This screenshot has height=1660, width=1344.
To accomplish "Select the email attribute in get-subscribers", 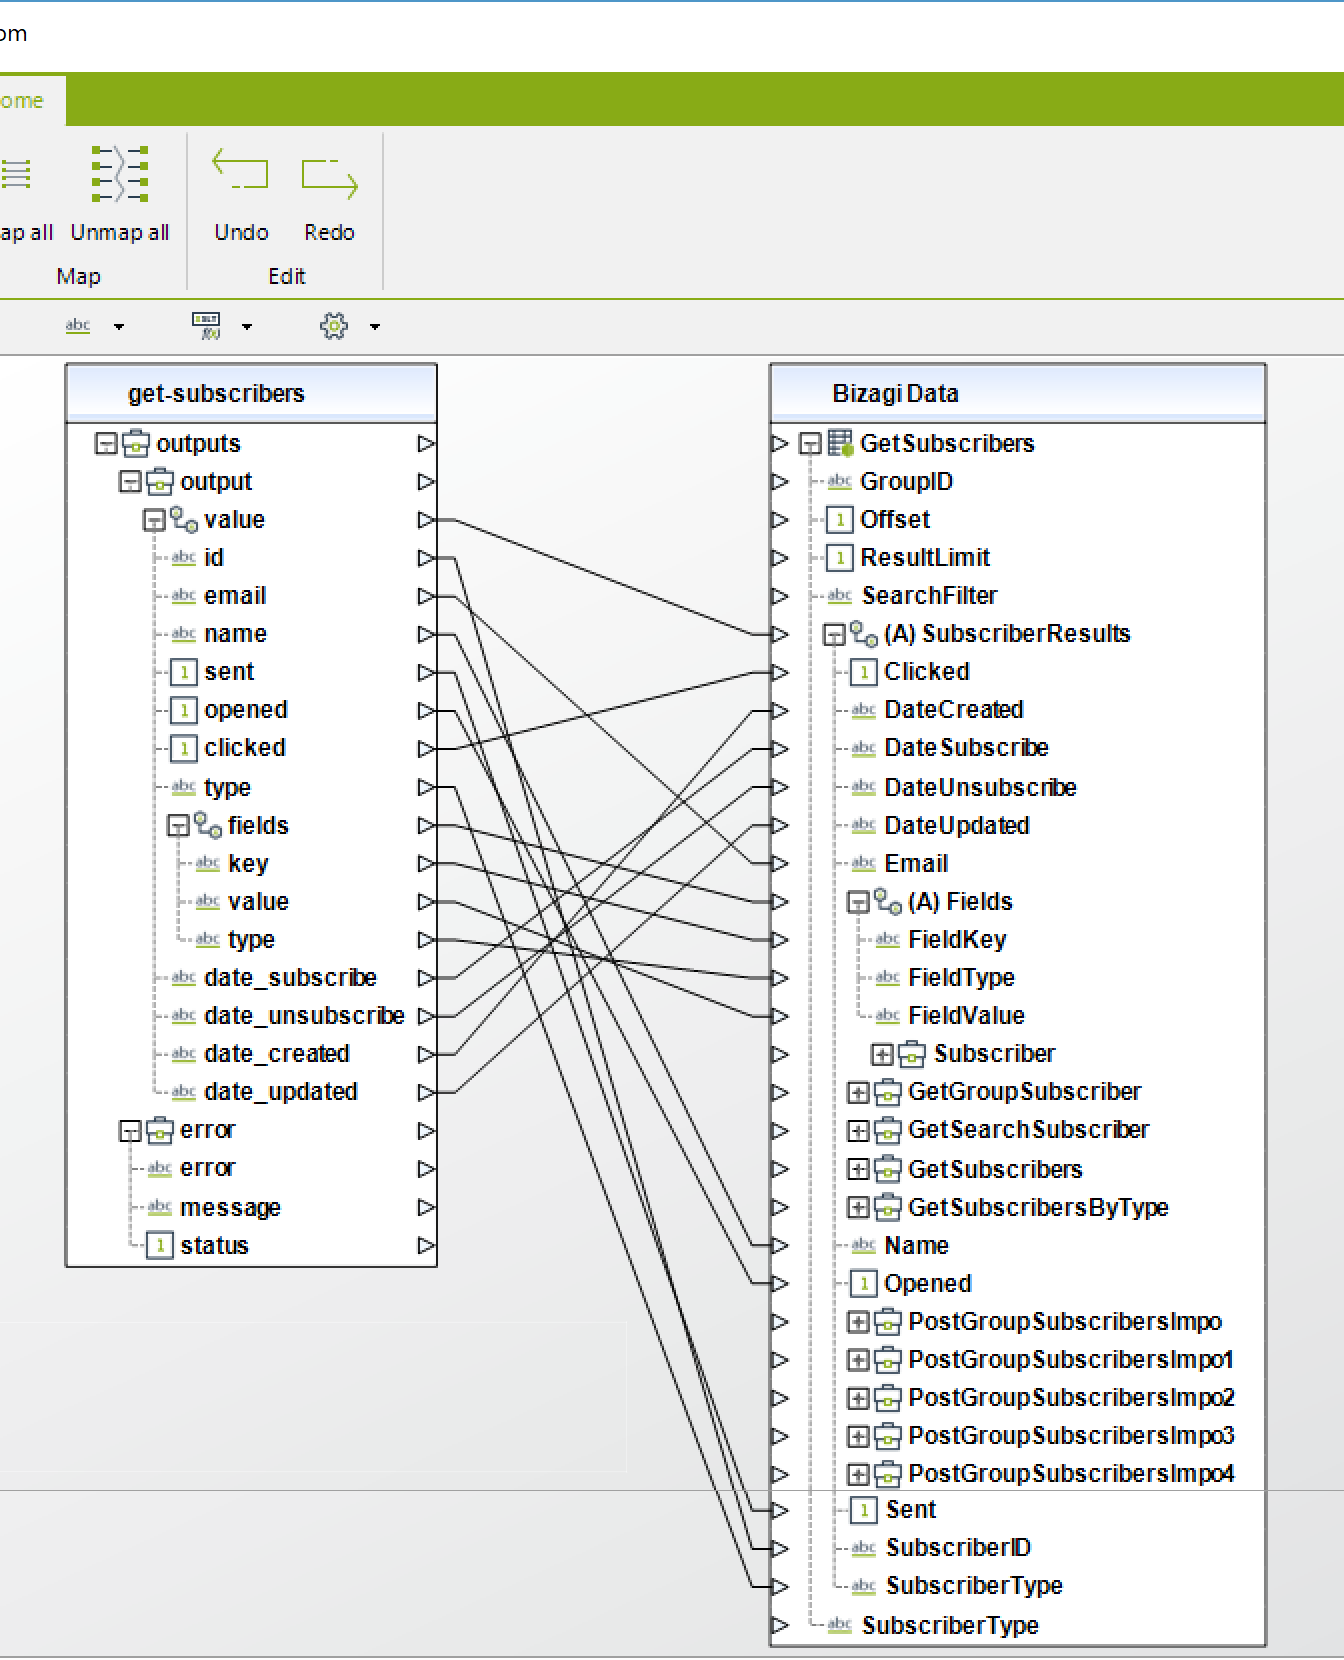I will tap(235, 596).
